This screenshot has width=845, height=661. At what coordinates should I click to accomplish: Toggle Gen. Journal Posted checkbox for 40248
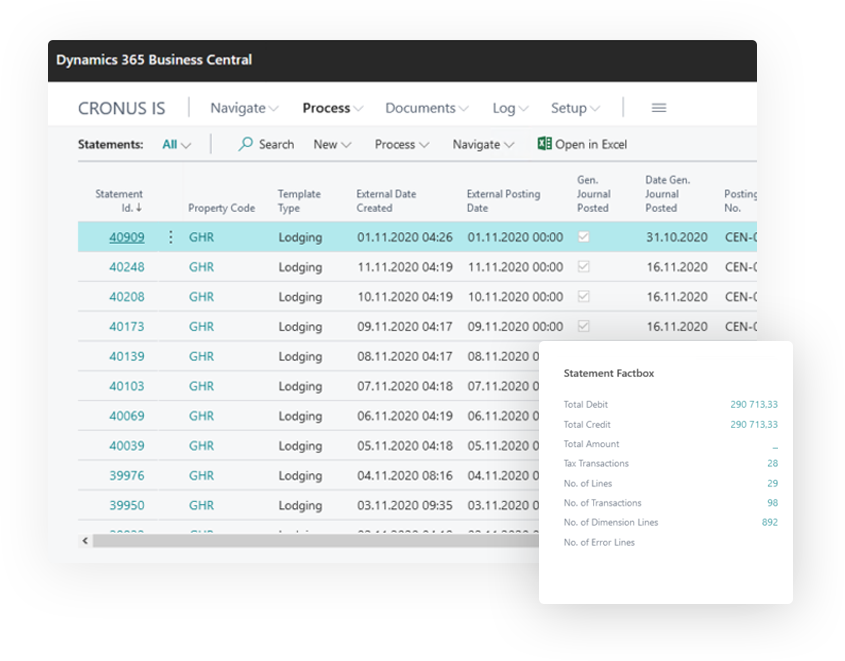tap(584, 266)
